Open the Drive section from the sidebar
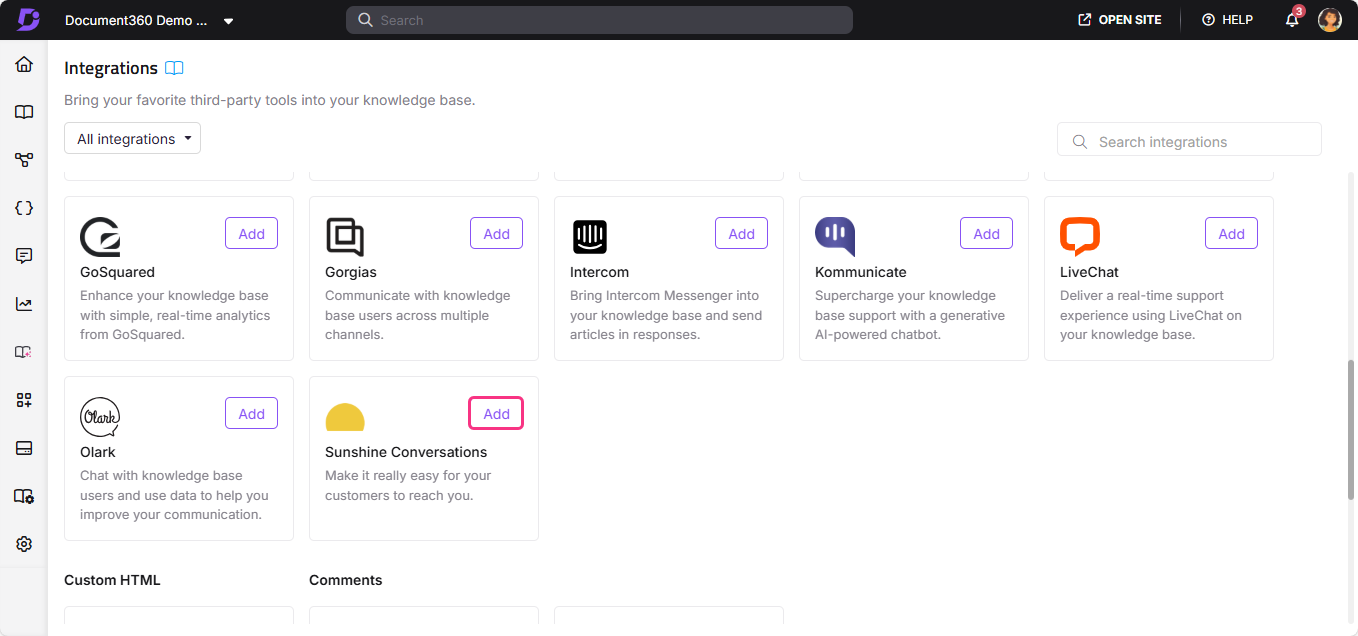Screen dimensions: 1358x636 click(x=23, y=448)
